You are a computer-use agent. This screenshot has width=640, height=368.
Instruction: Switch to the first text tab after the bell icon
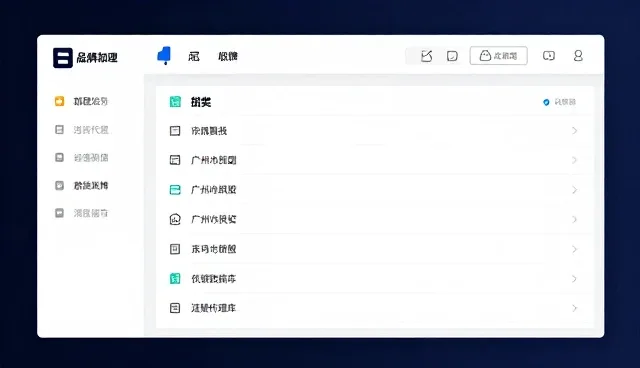pos(194,56)
